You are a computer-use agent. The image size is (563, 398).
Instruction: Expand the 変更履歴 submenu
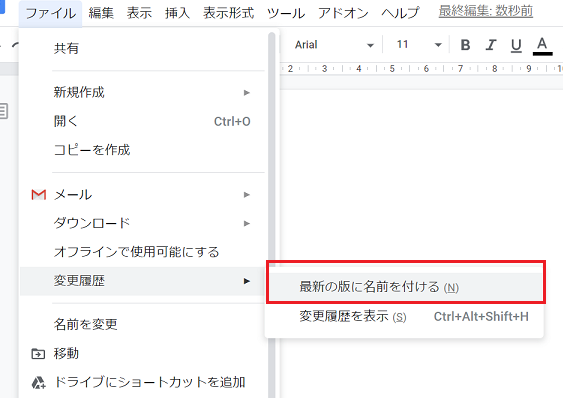tap(143, 281)
